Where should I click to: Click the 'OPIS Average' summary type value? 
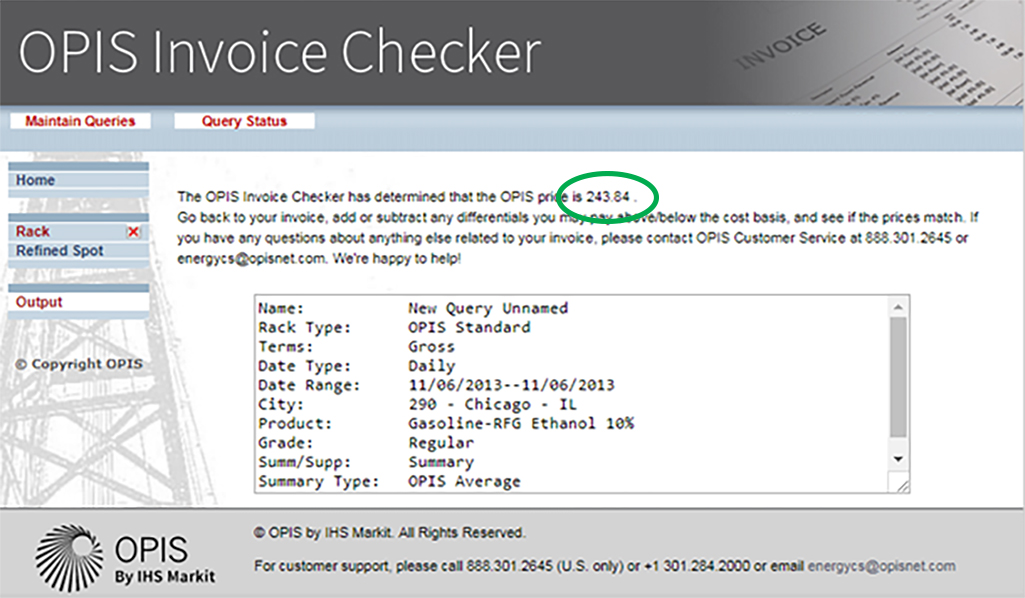click(x=464, y=482)
